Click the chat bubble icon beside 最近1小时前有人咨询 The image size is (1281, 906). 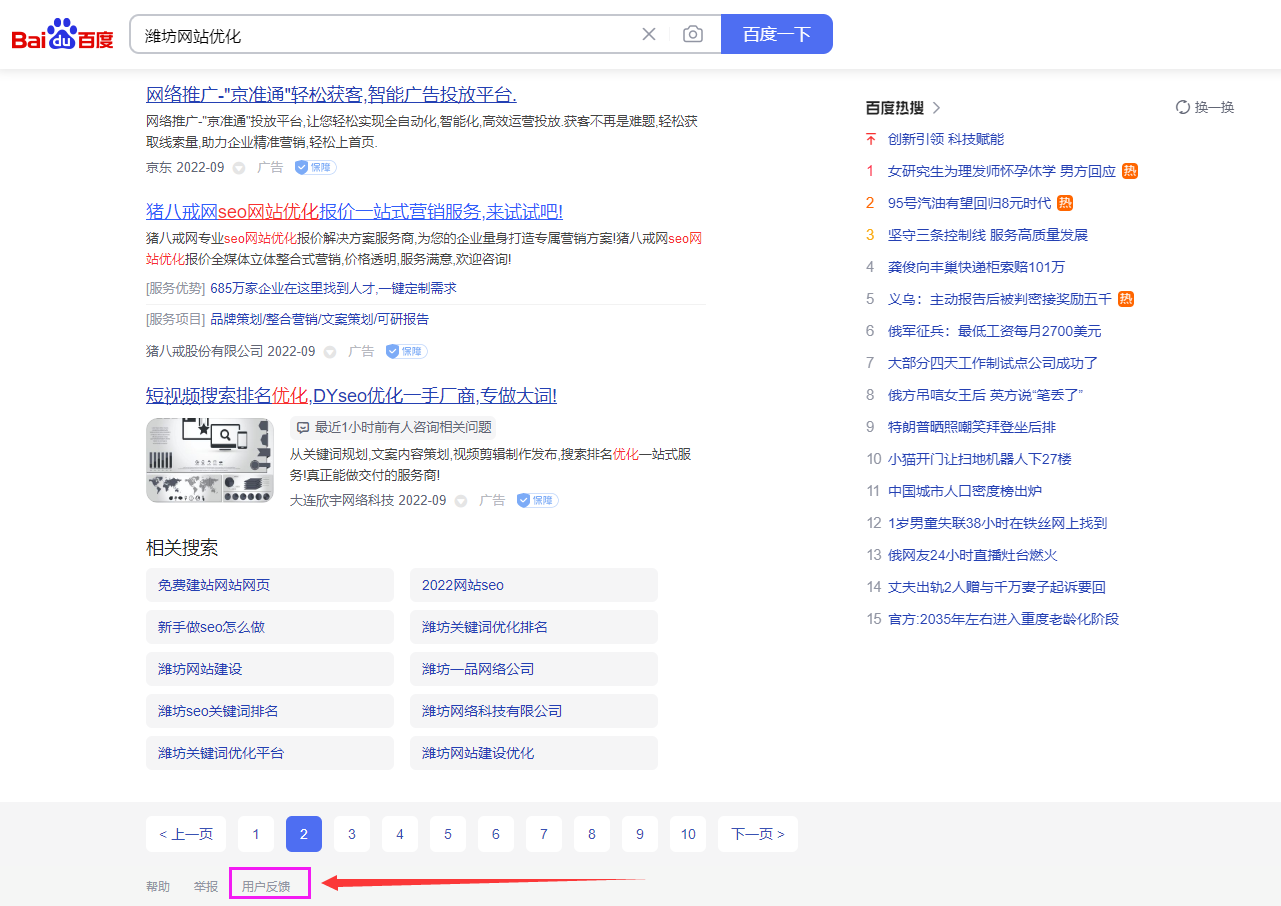[303, 428]
